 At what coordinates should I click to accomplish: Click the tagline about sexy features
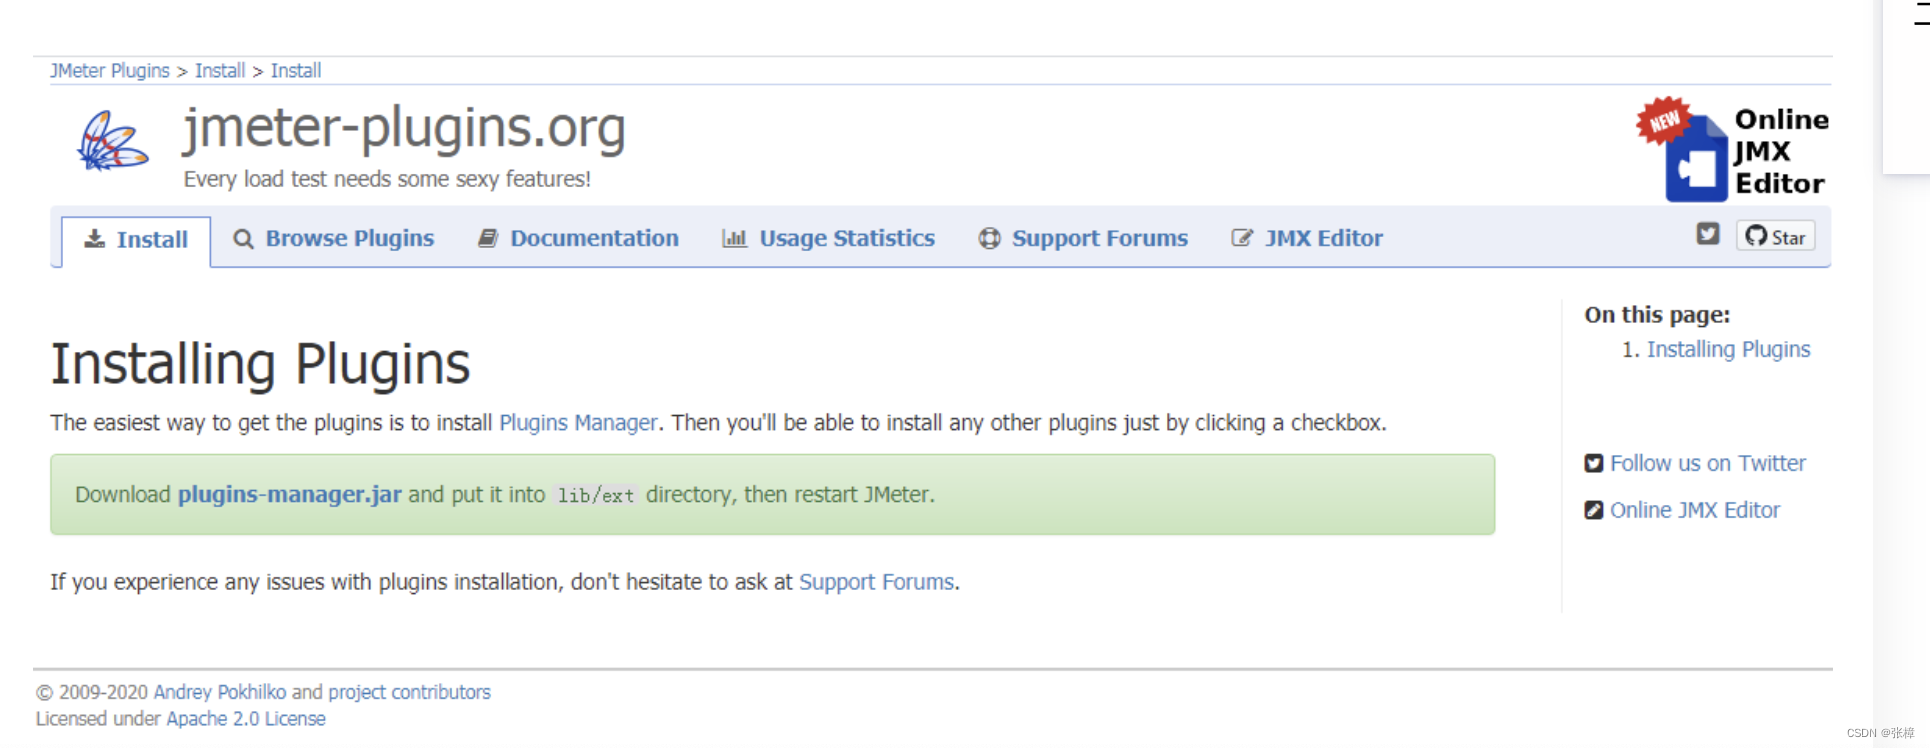[387, 179]
